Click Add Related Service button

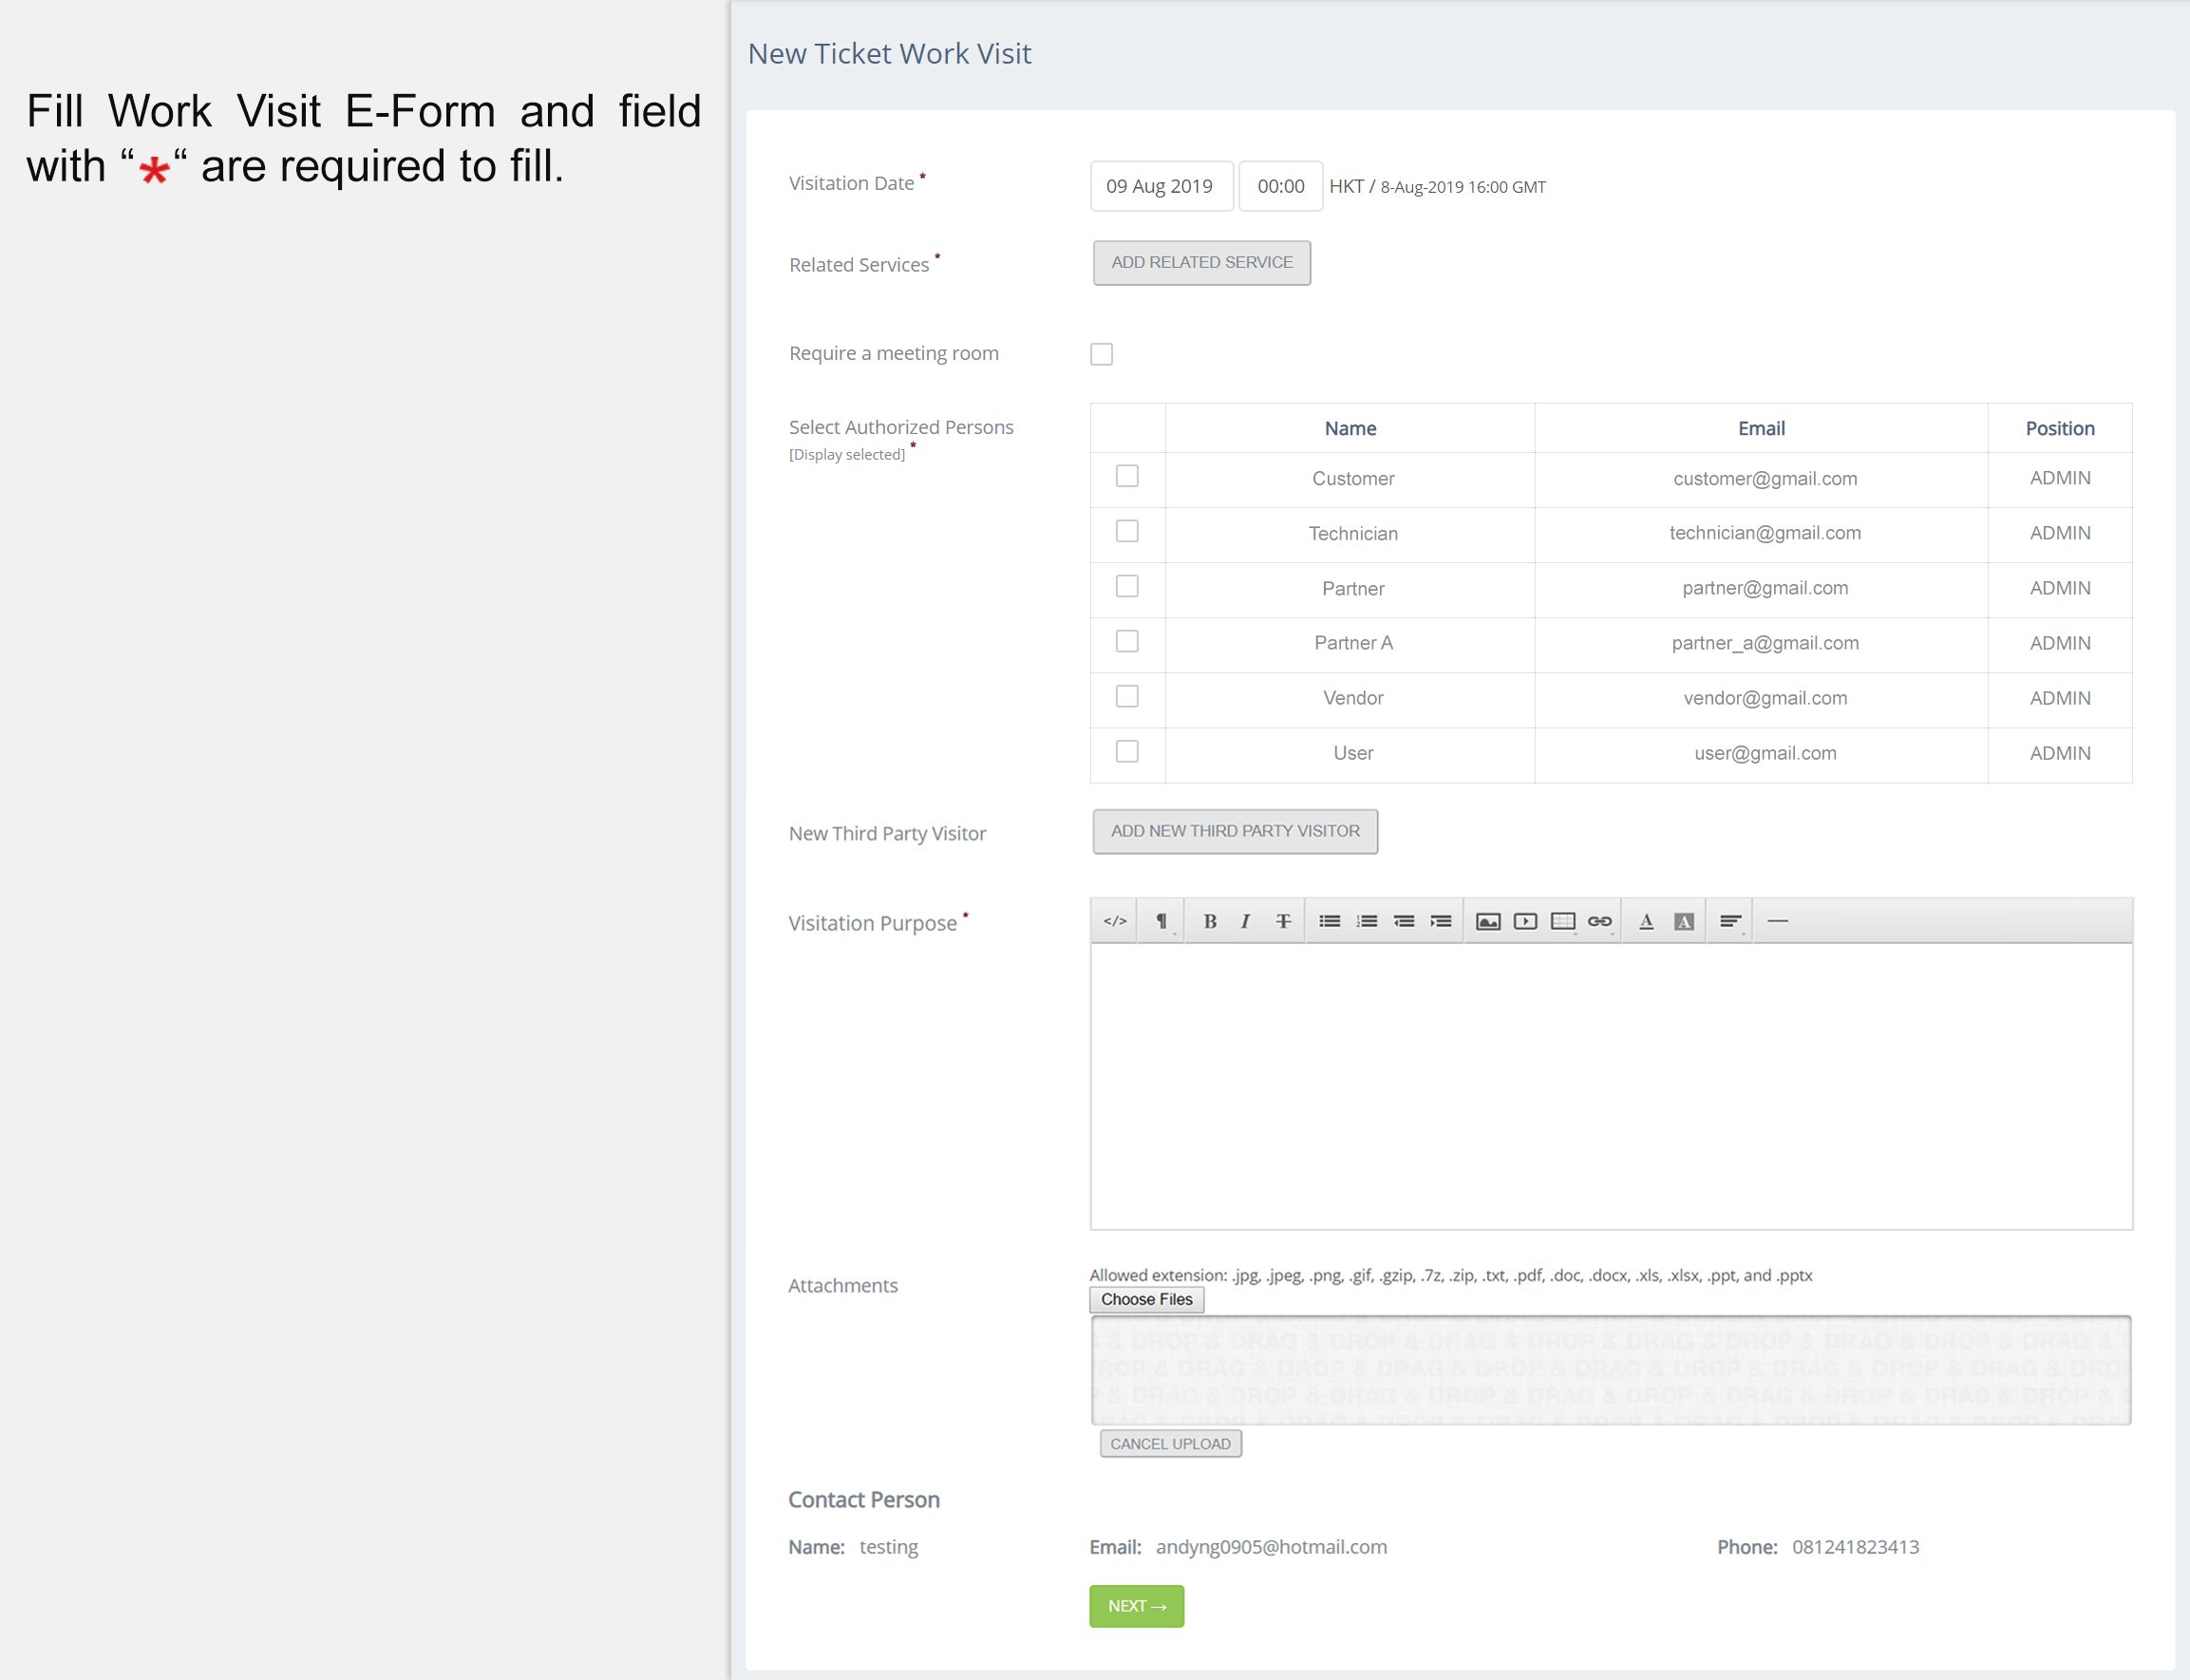point(1201,262)
